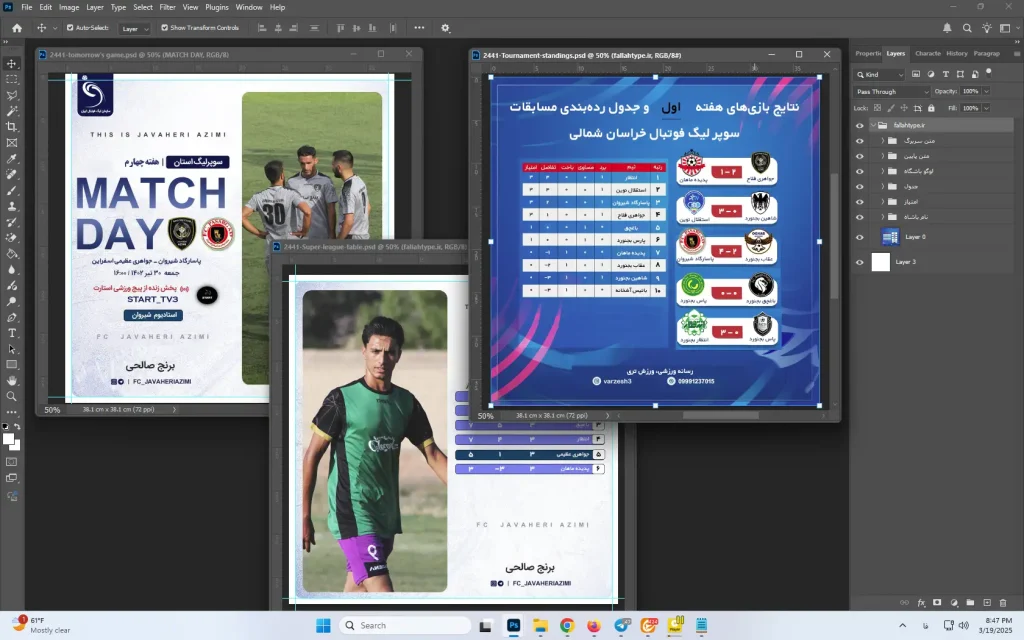Toggle the layer filtering on/off switch

click(989, 72)
